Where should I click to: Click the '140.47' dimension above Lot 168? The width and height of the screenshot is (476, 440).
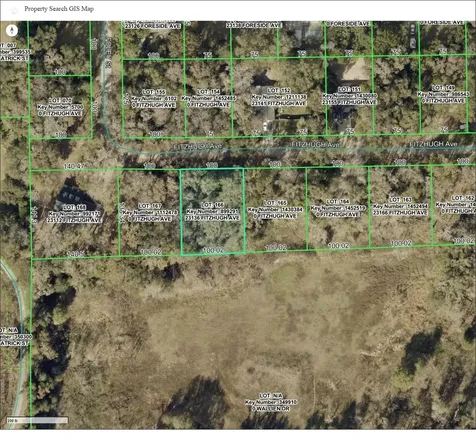point(74,166)
